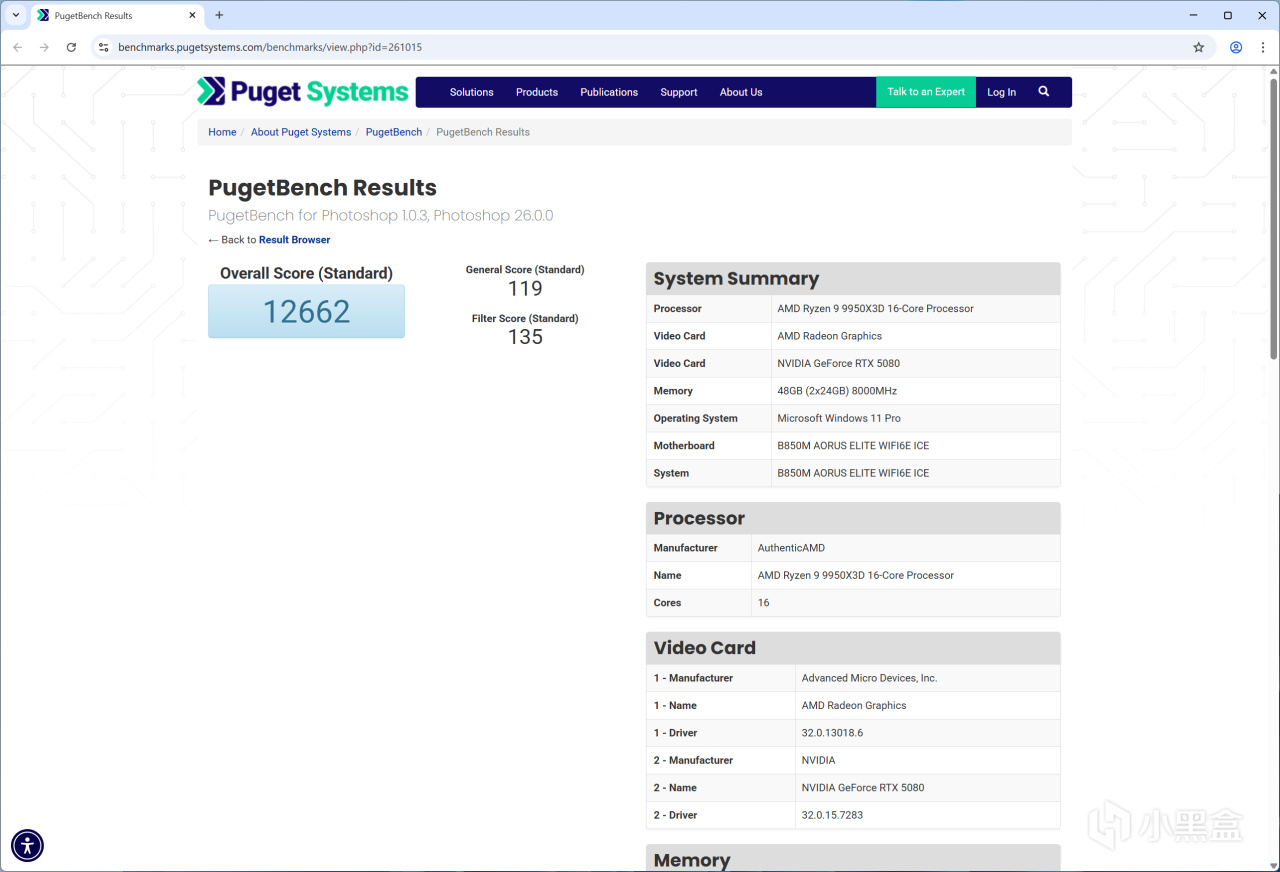
Task: Reload the page with the refresh icon
Action: (x=71, y=47)
